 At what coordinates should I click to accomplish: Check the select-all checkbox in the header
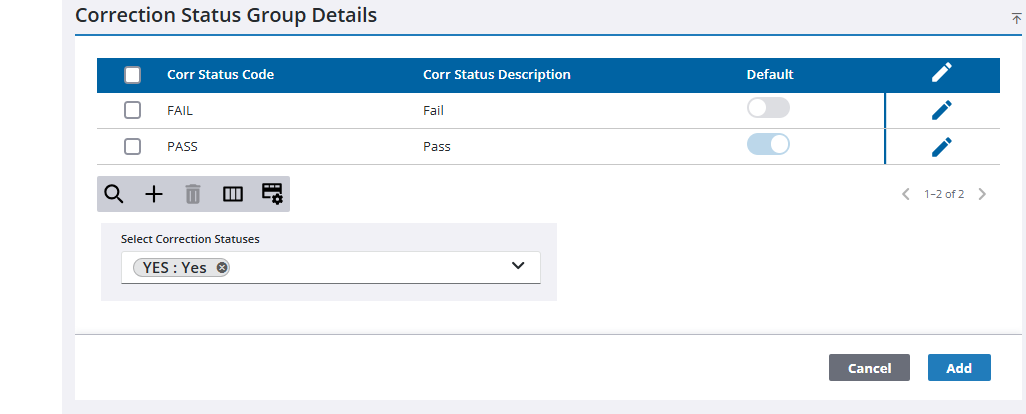pyautogui.click(x=132, y=75)
